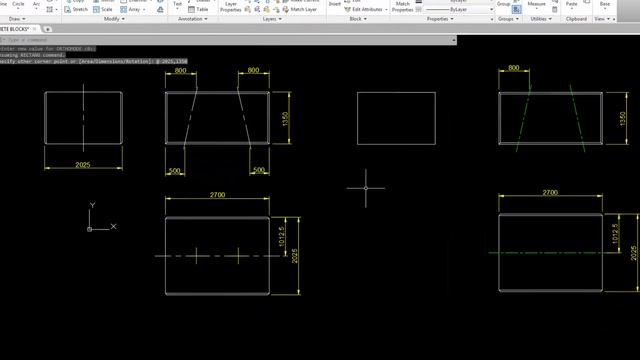Expand the Draw panel title
Screen dimensions: 640x360
click(x=17, y=19)
